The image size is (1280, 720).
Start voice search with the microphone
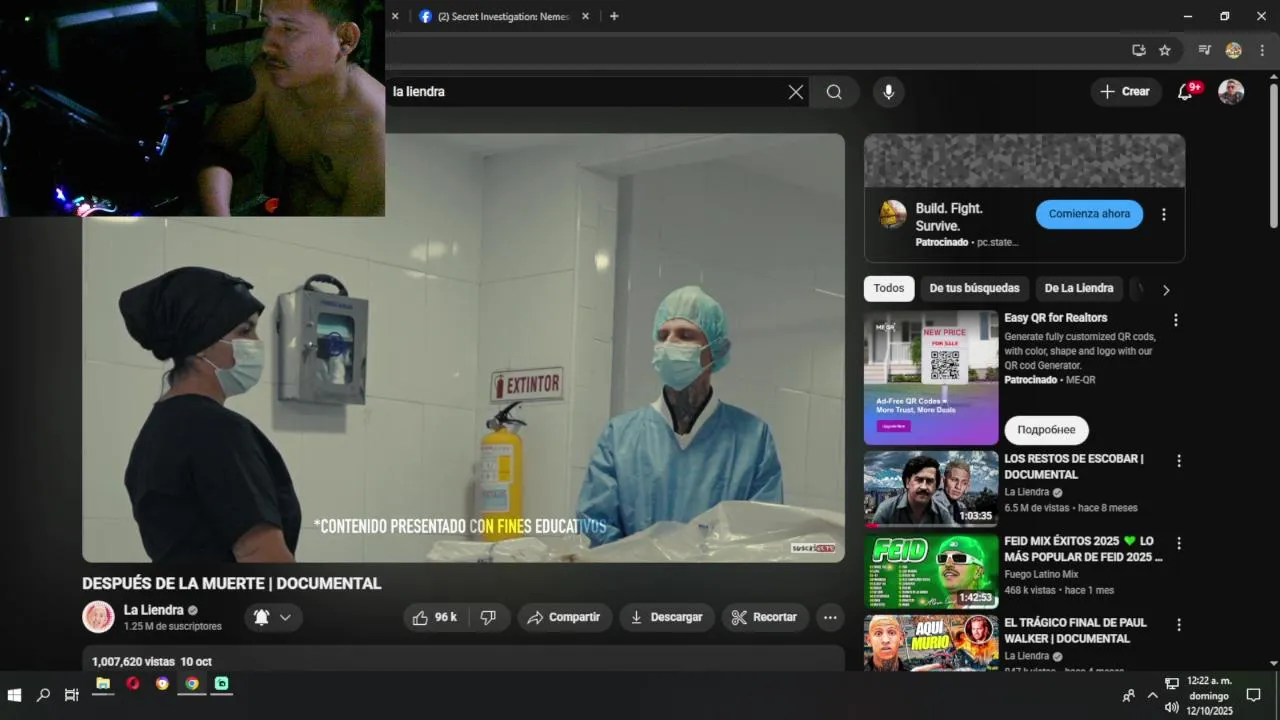point(888,92)
